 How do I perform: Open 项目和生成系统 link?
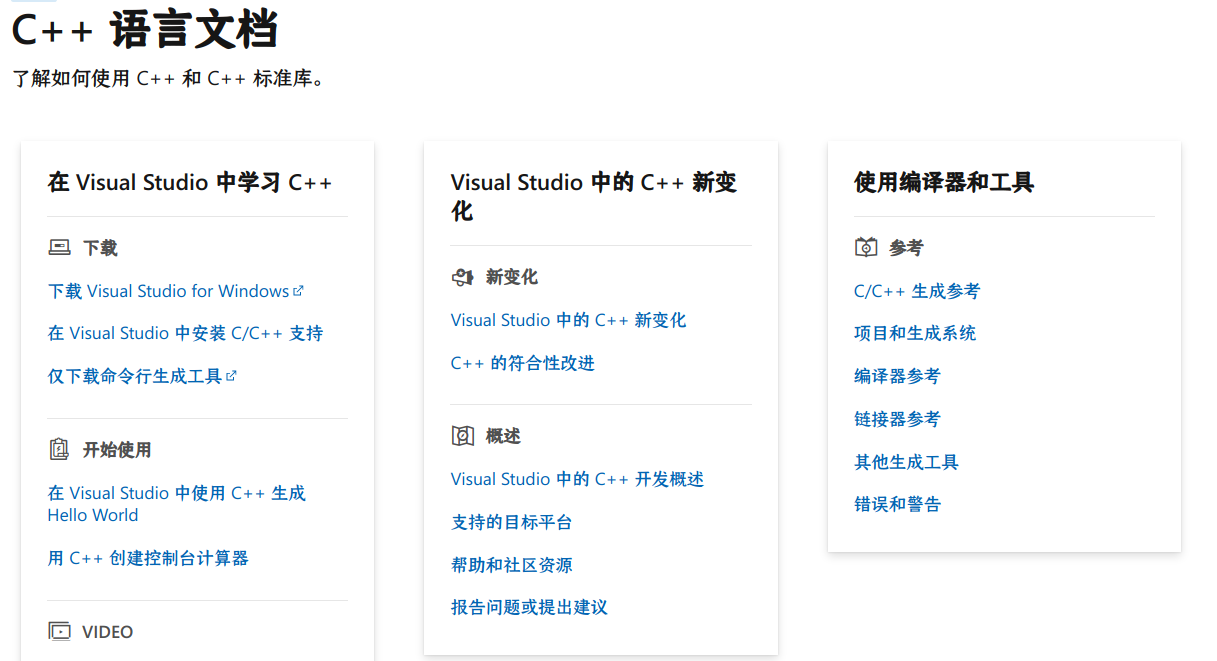[x=915, y=333]
